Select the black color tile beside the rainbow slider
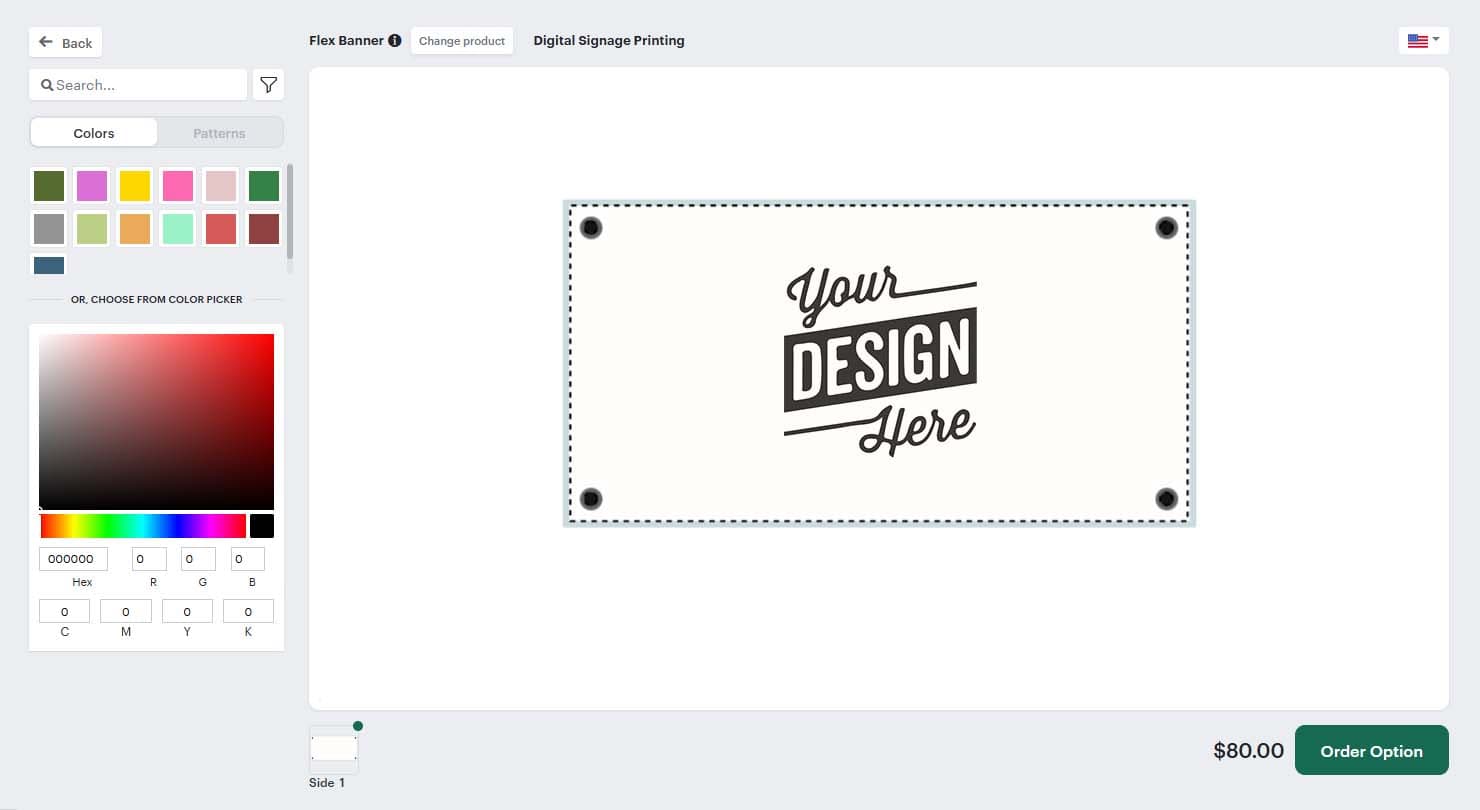Screen dimensions: 1480x810 pyautogui.click(x=261, y=525)
